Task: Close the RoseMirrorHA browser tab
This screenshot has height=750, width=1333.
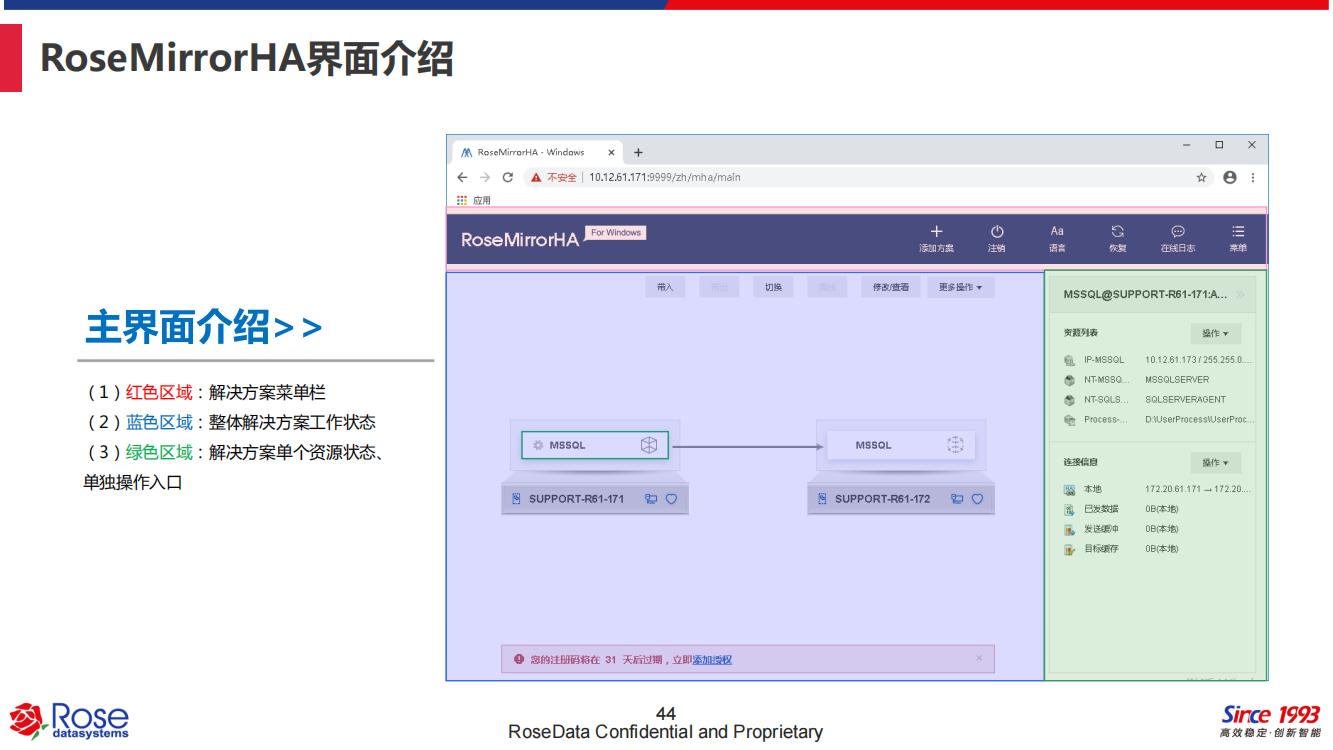Action: click(611, 153)
